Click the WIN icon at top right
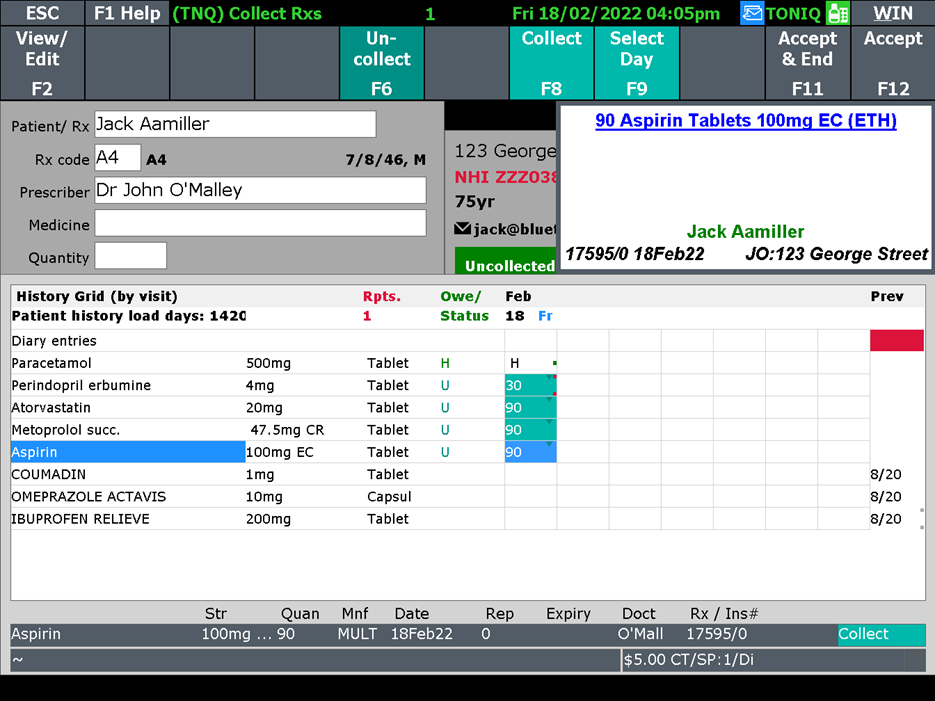Screen dimensions: 935x701 (893, 14)
